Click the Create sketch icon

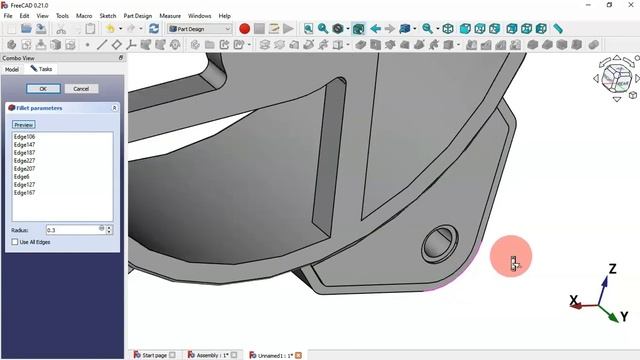pyautogui.click(x=27, y=44)
